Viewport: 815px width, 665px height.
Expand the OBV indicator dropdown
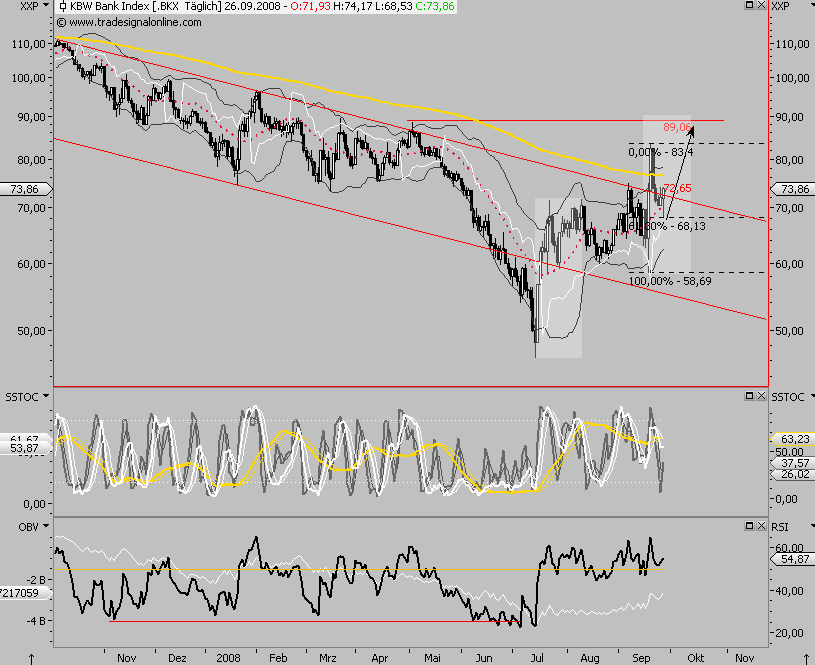(46, 526)
